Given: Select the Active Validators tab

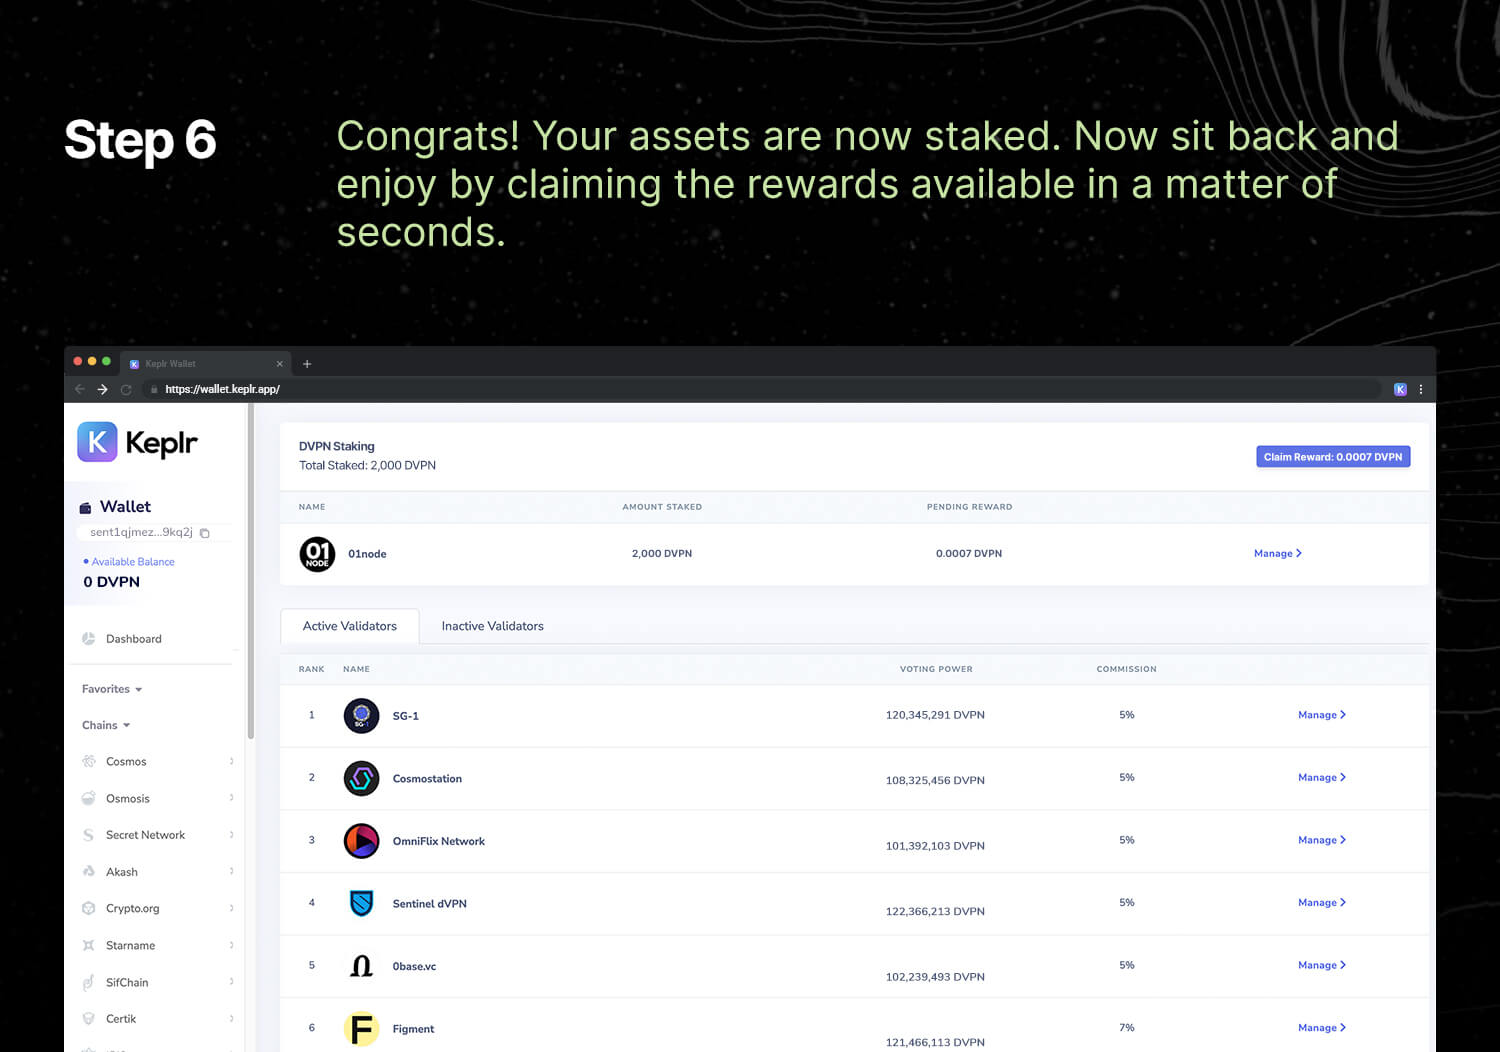Looking at the screenshot, I should pos(350,626).
